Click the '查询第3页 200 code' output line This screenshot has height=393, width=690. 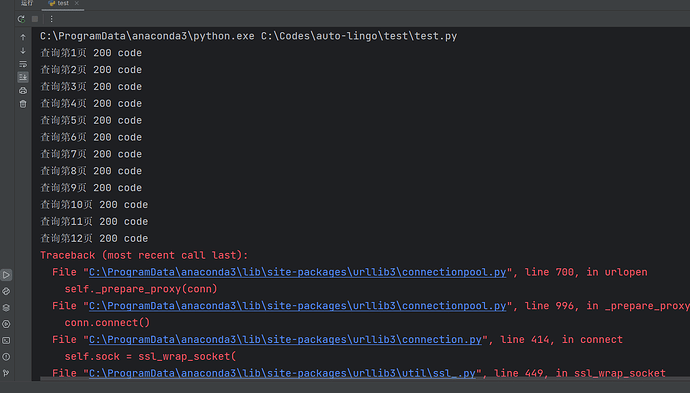pyautogui.click(x=91, y=87)
